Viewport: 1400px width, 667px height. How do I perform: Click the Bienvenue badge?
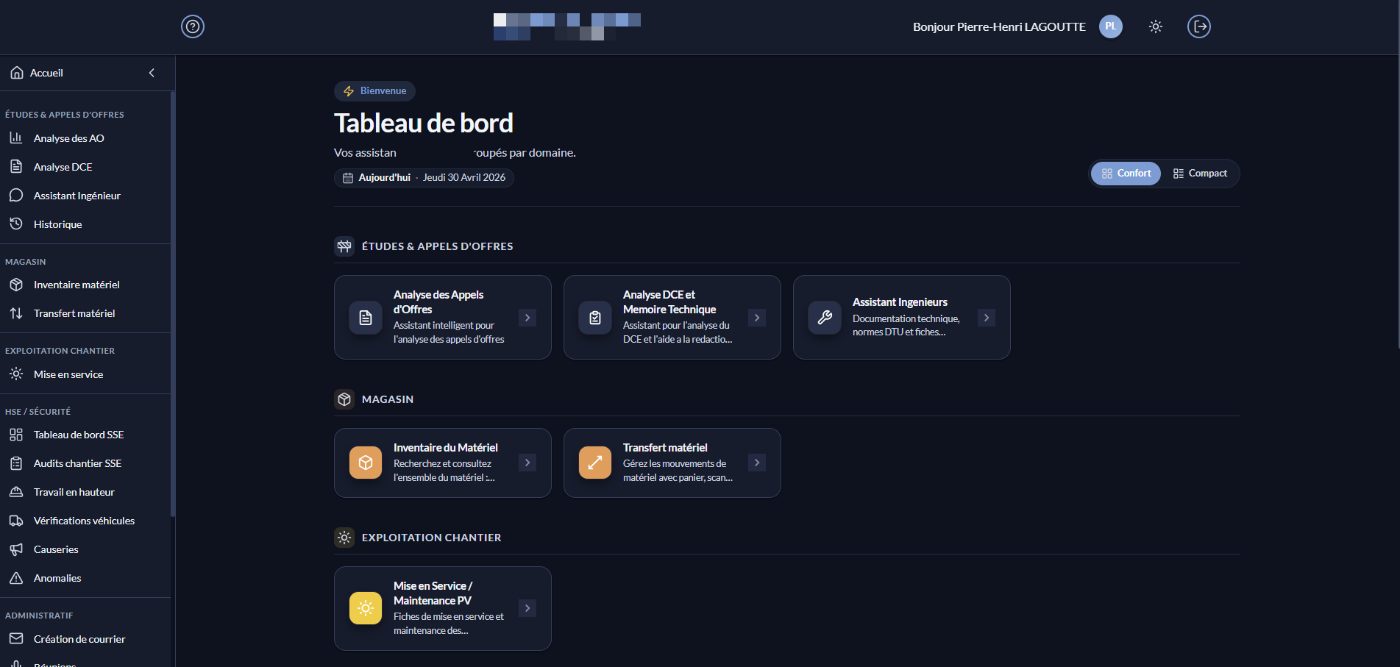(x=375, y=91)
